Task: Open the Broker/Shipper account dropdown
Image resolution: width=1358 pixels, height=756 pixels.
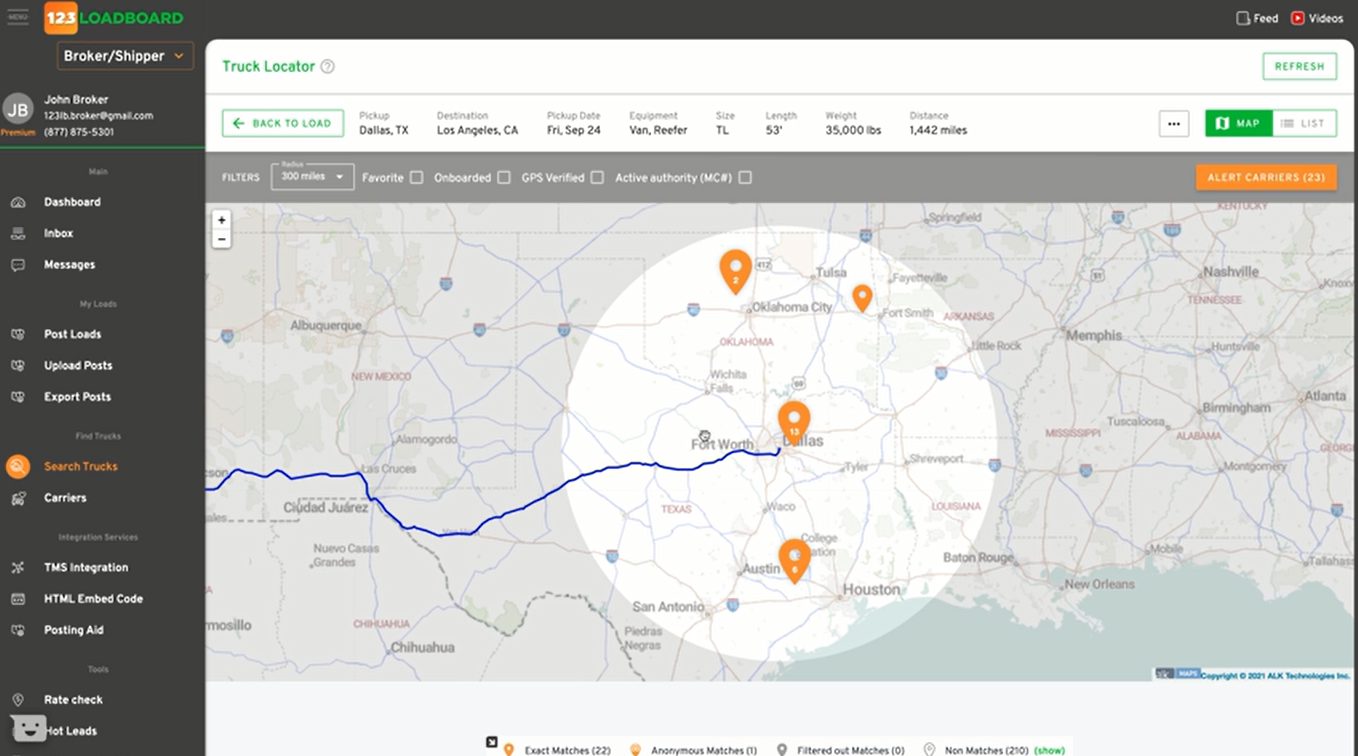Action: (x=124, y=57)
